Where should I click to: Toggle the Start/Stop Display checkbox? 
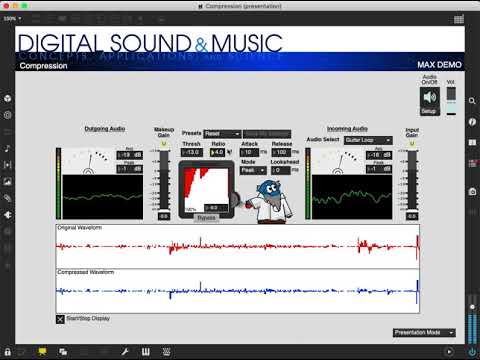point(60,319)
